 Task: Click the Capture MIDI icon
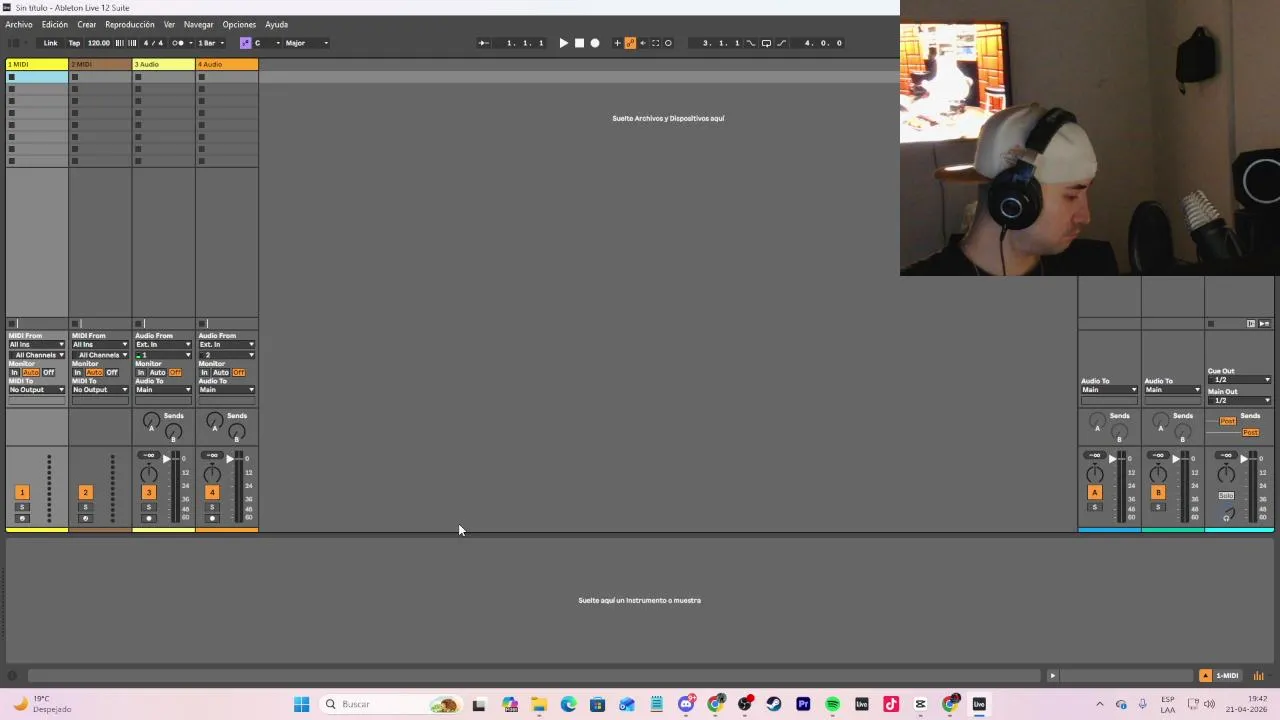pos(656,43)
